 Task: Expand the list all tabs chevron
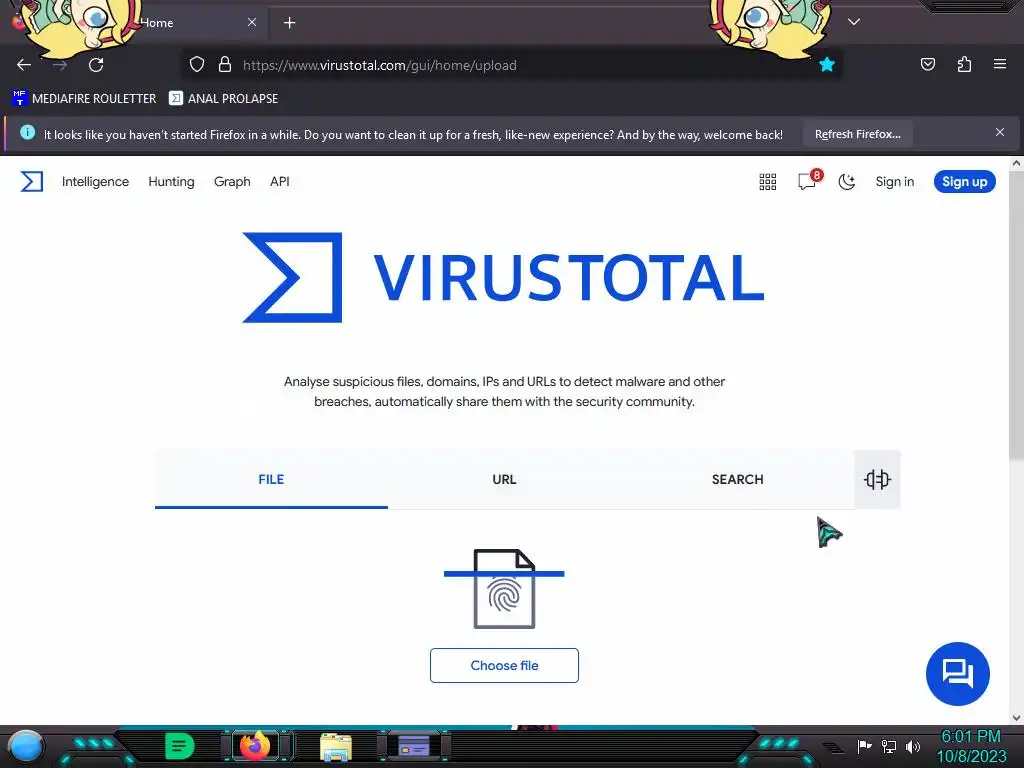854,22
